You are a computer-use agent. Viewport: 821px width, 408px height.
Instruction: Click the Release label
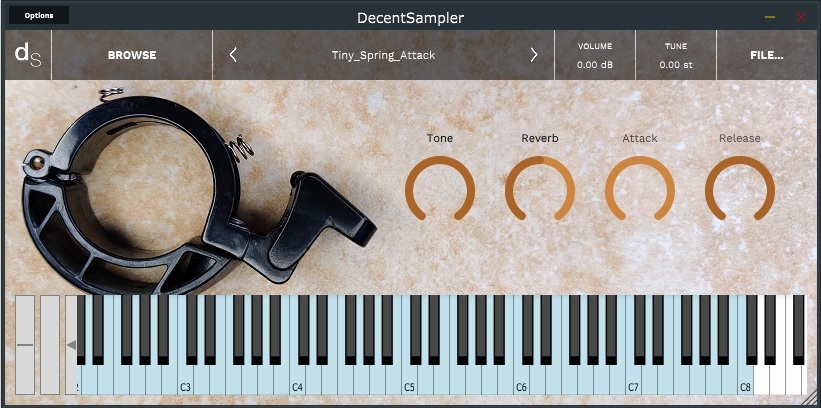(x=740, y=138)
